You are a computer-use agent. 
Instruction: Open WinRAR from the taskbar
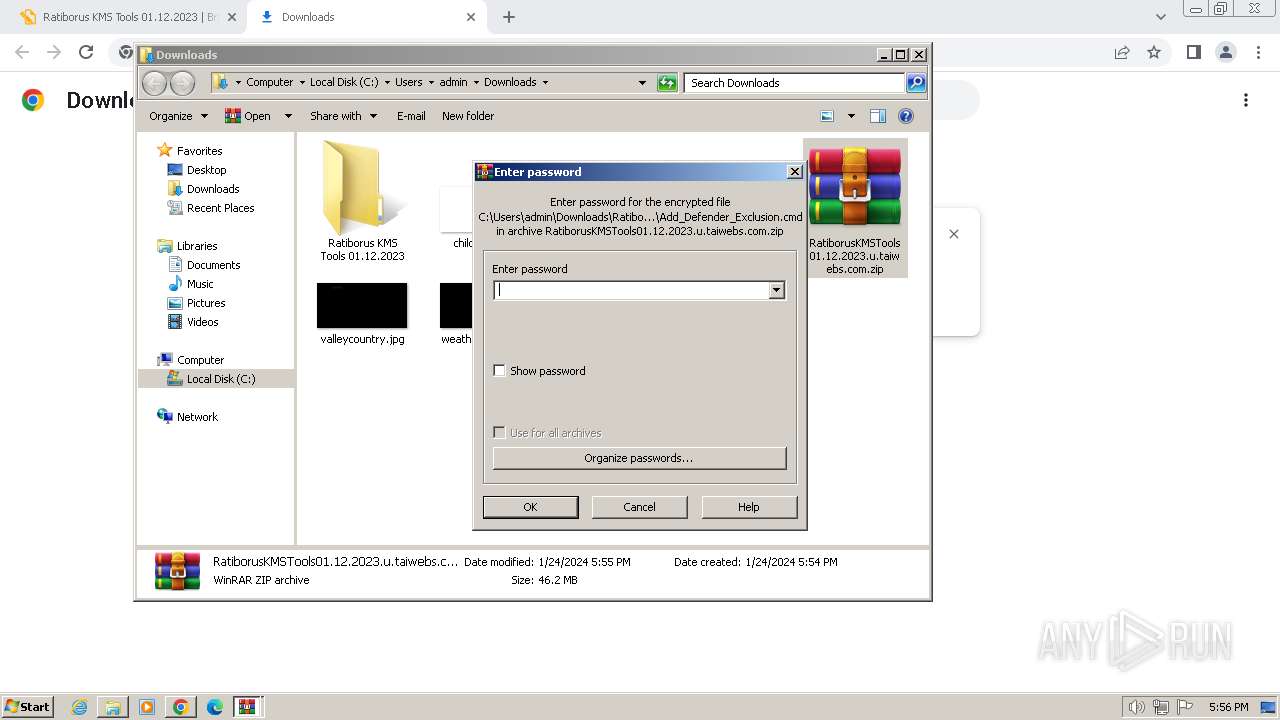pos(247,707)
